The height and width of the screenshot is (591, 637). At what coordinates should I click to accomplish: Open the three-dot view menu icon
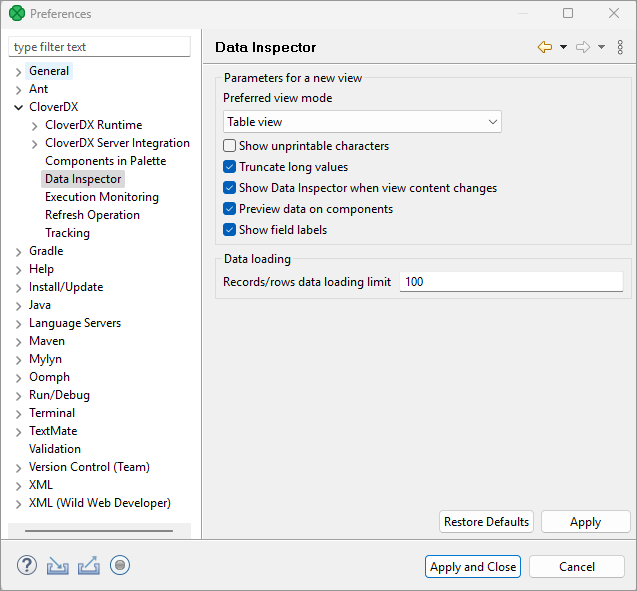point(620,47)
